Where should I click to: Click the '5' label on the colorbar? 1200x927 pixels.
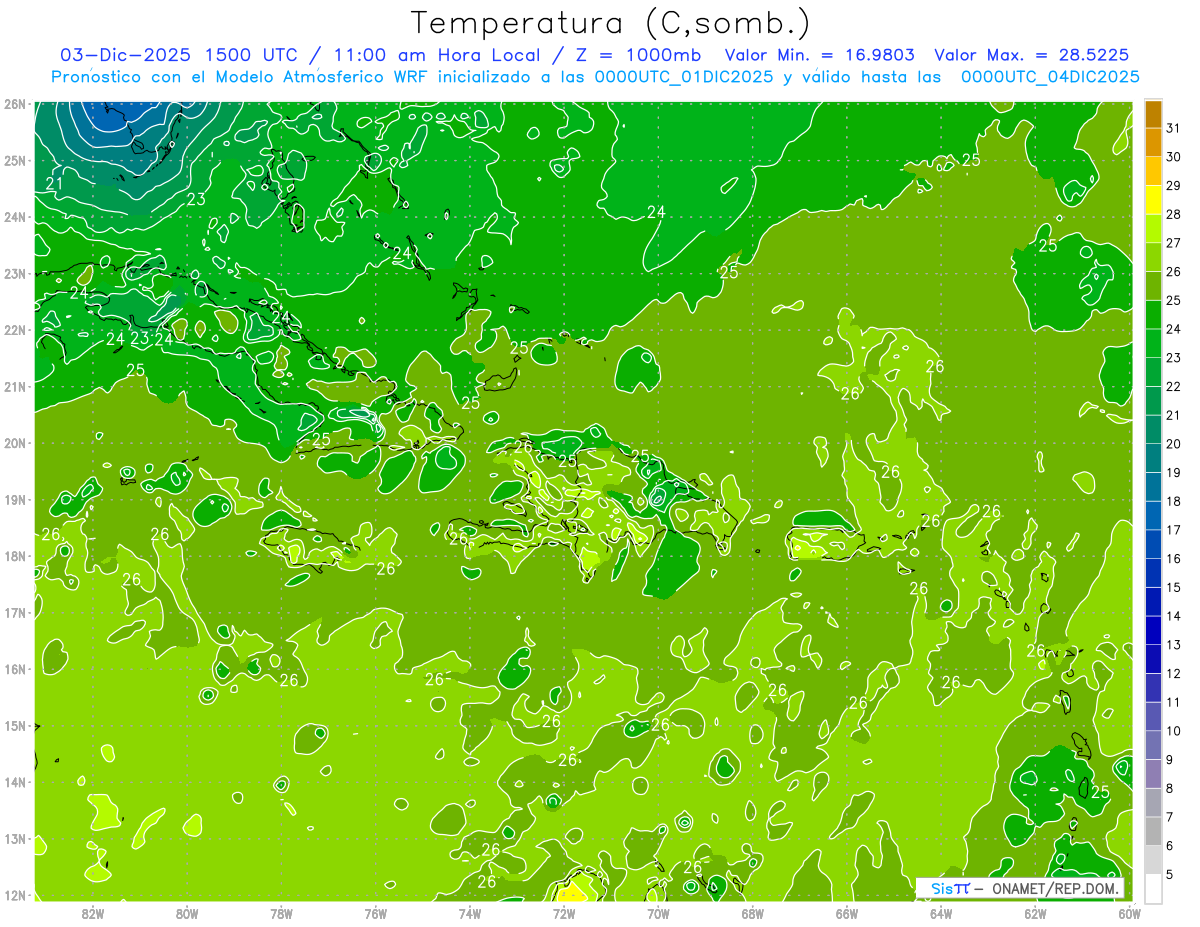1171,875
